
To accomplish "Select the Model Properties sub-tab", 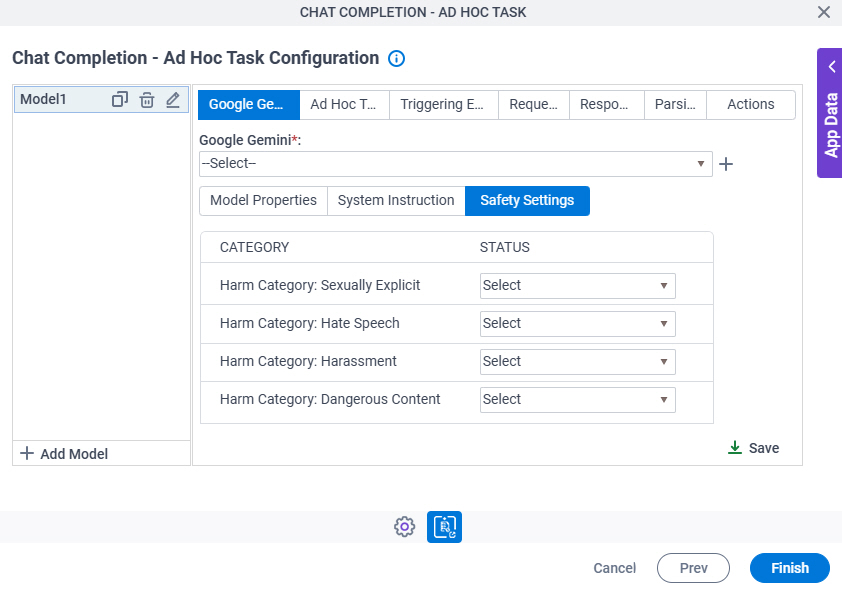I will (x=263, y=201).
